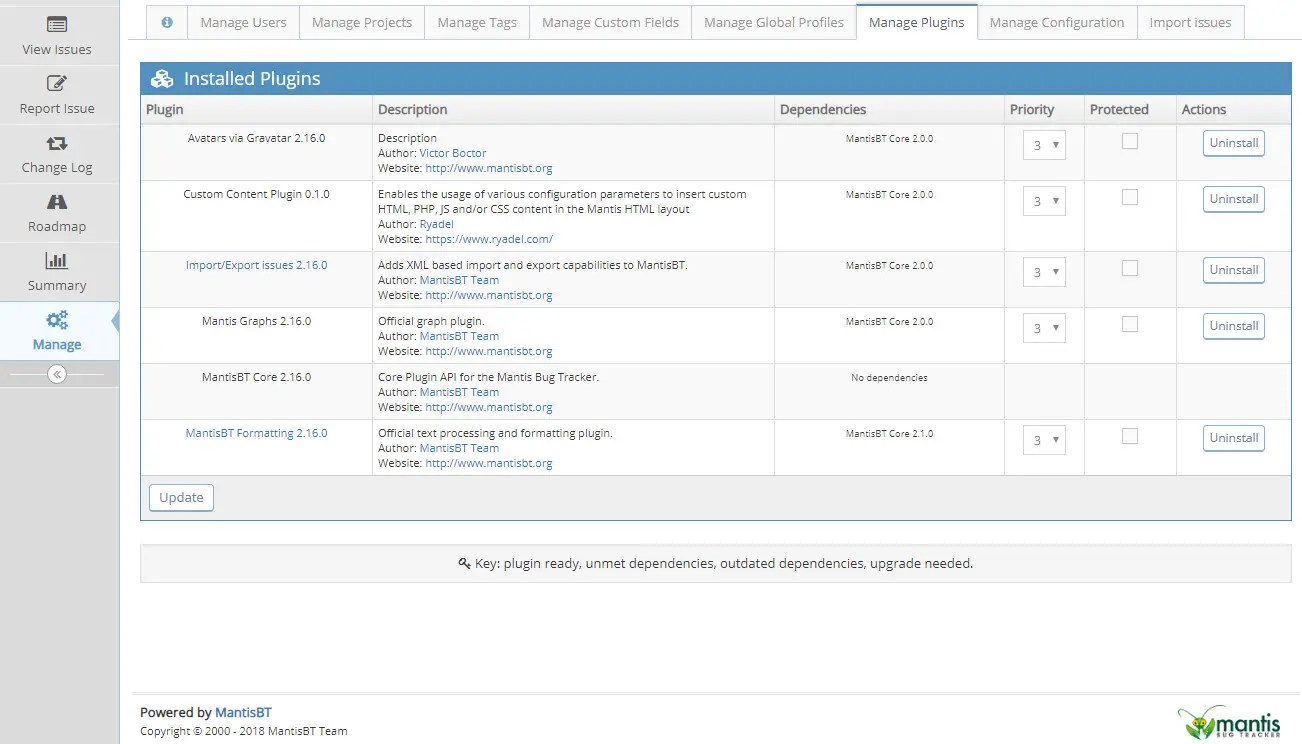Enable Protected for Custom Content Plugin
This screenshot has width=1302, height=744.
pyautogui.click(x=1129, y=197)
